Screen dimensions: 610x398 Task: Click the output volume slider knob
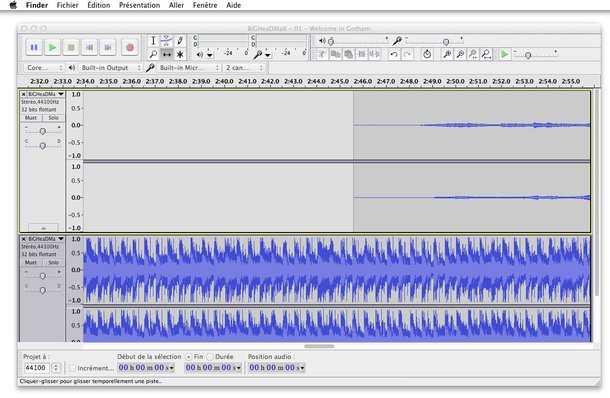point(331,42)
